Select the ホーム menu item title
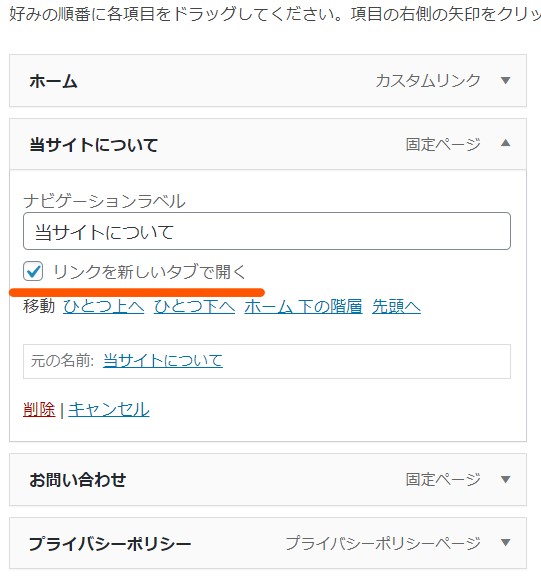541x587 pixels. [x=54, y=81]
